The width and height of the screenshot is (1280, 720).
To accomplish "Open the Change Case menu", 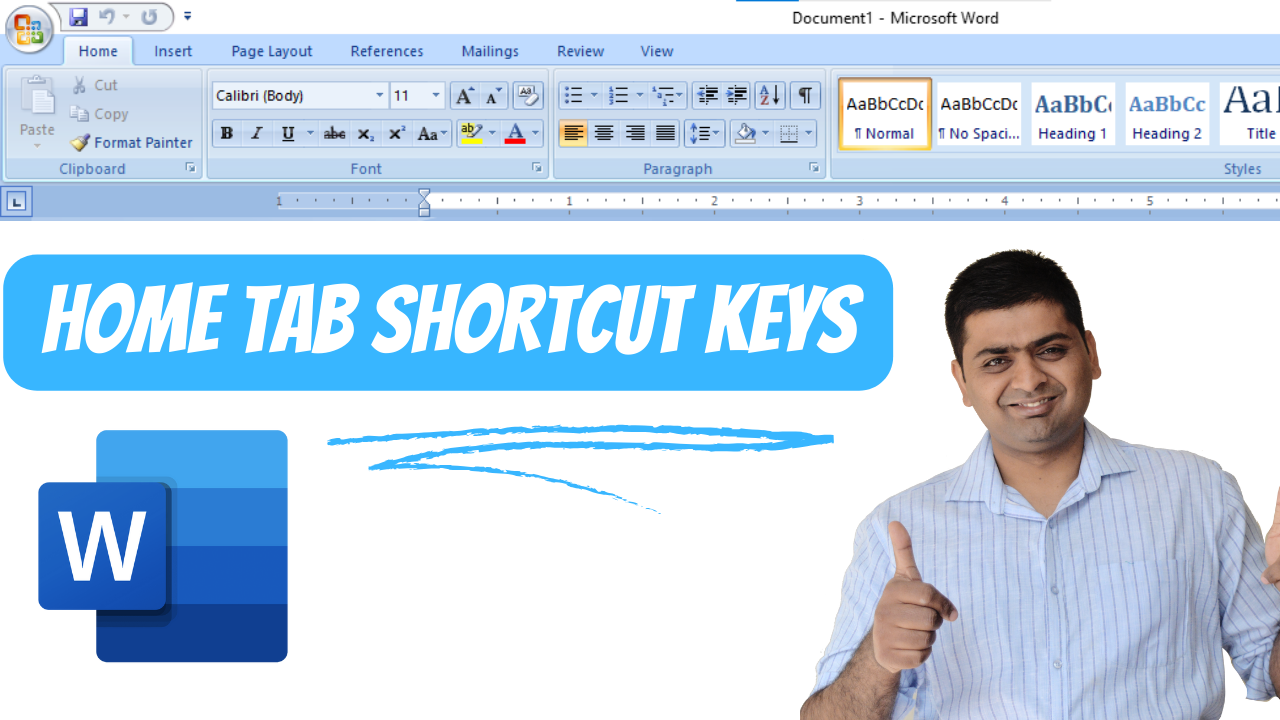I will point(433,134).
